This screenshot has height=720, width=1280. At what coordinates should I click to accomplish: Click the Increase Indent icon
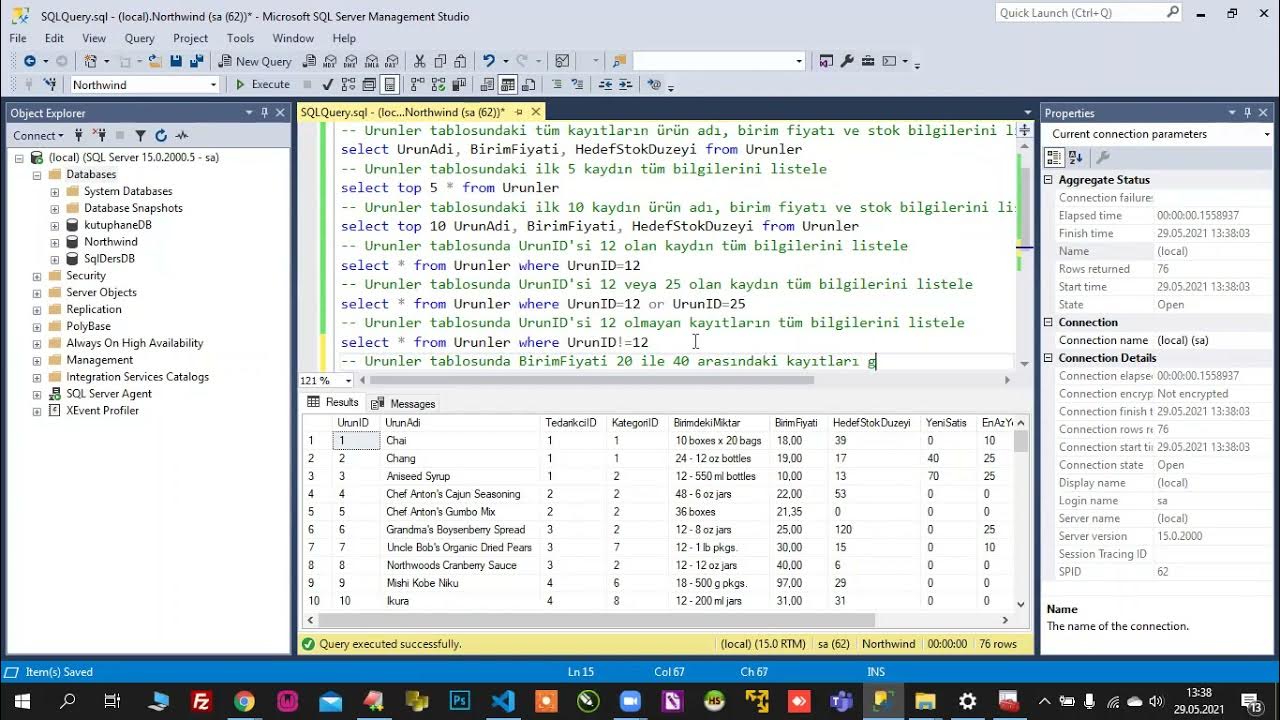pyautogui.click(x=626, y=85)
